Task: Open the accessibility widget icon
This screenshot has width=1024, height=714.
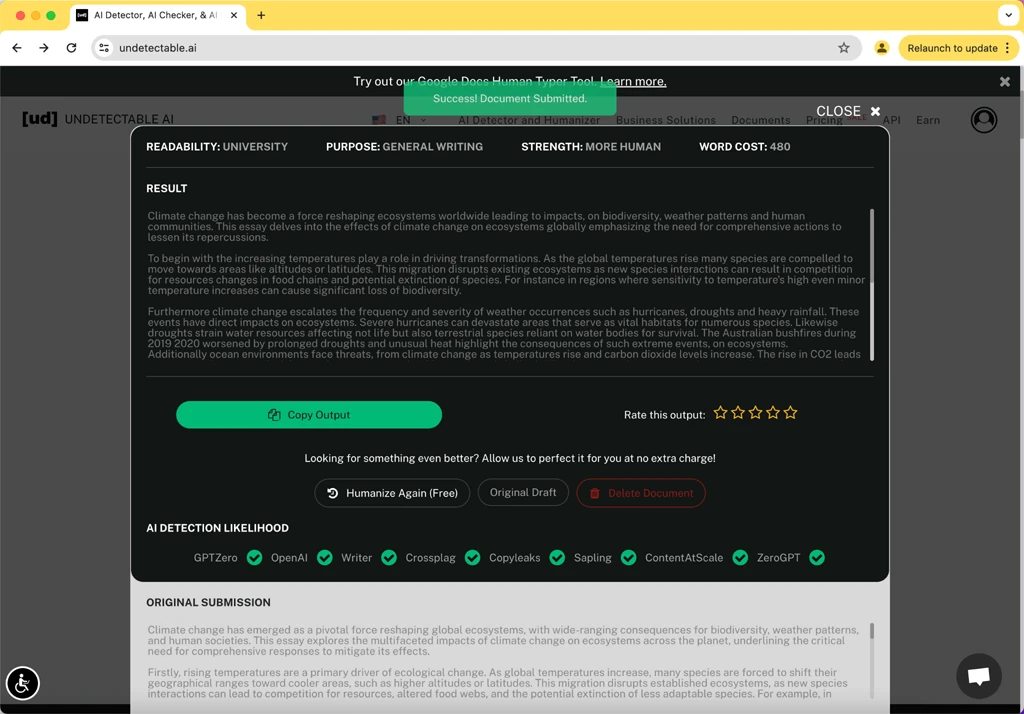Action: 23,683
